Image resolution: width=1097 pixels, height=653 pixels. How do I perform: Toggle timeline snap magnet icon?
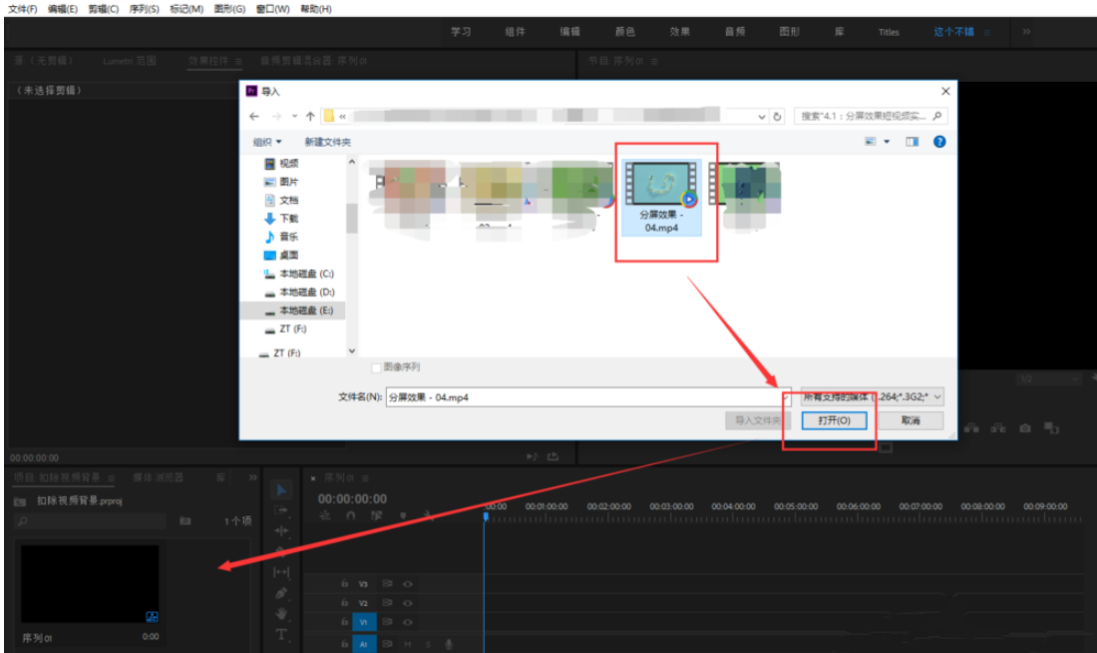point(351,516)
